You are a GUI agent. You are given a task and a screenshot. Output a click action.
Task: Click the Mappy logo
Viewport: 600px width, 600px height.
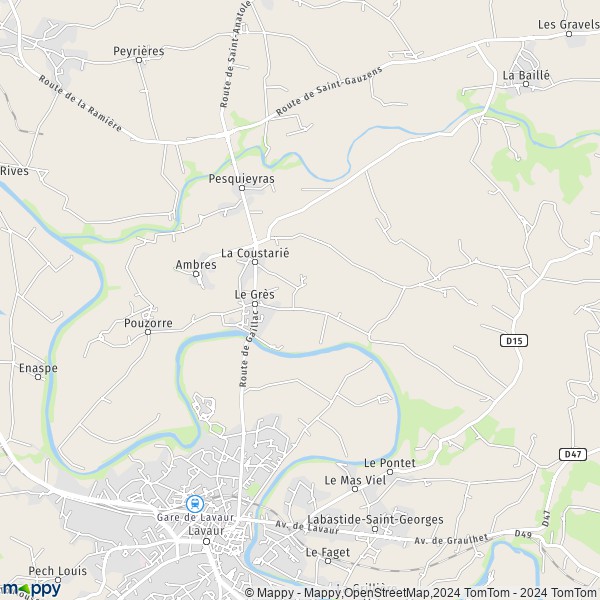coord(31,589)
